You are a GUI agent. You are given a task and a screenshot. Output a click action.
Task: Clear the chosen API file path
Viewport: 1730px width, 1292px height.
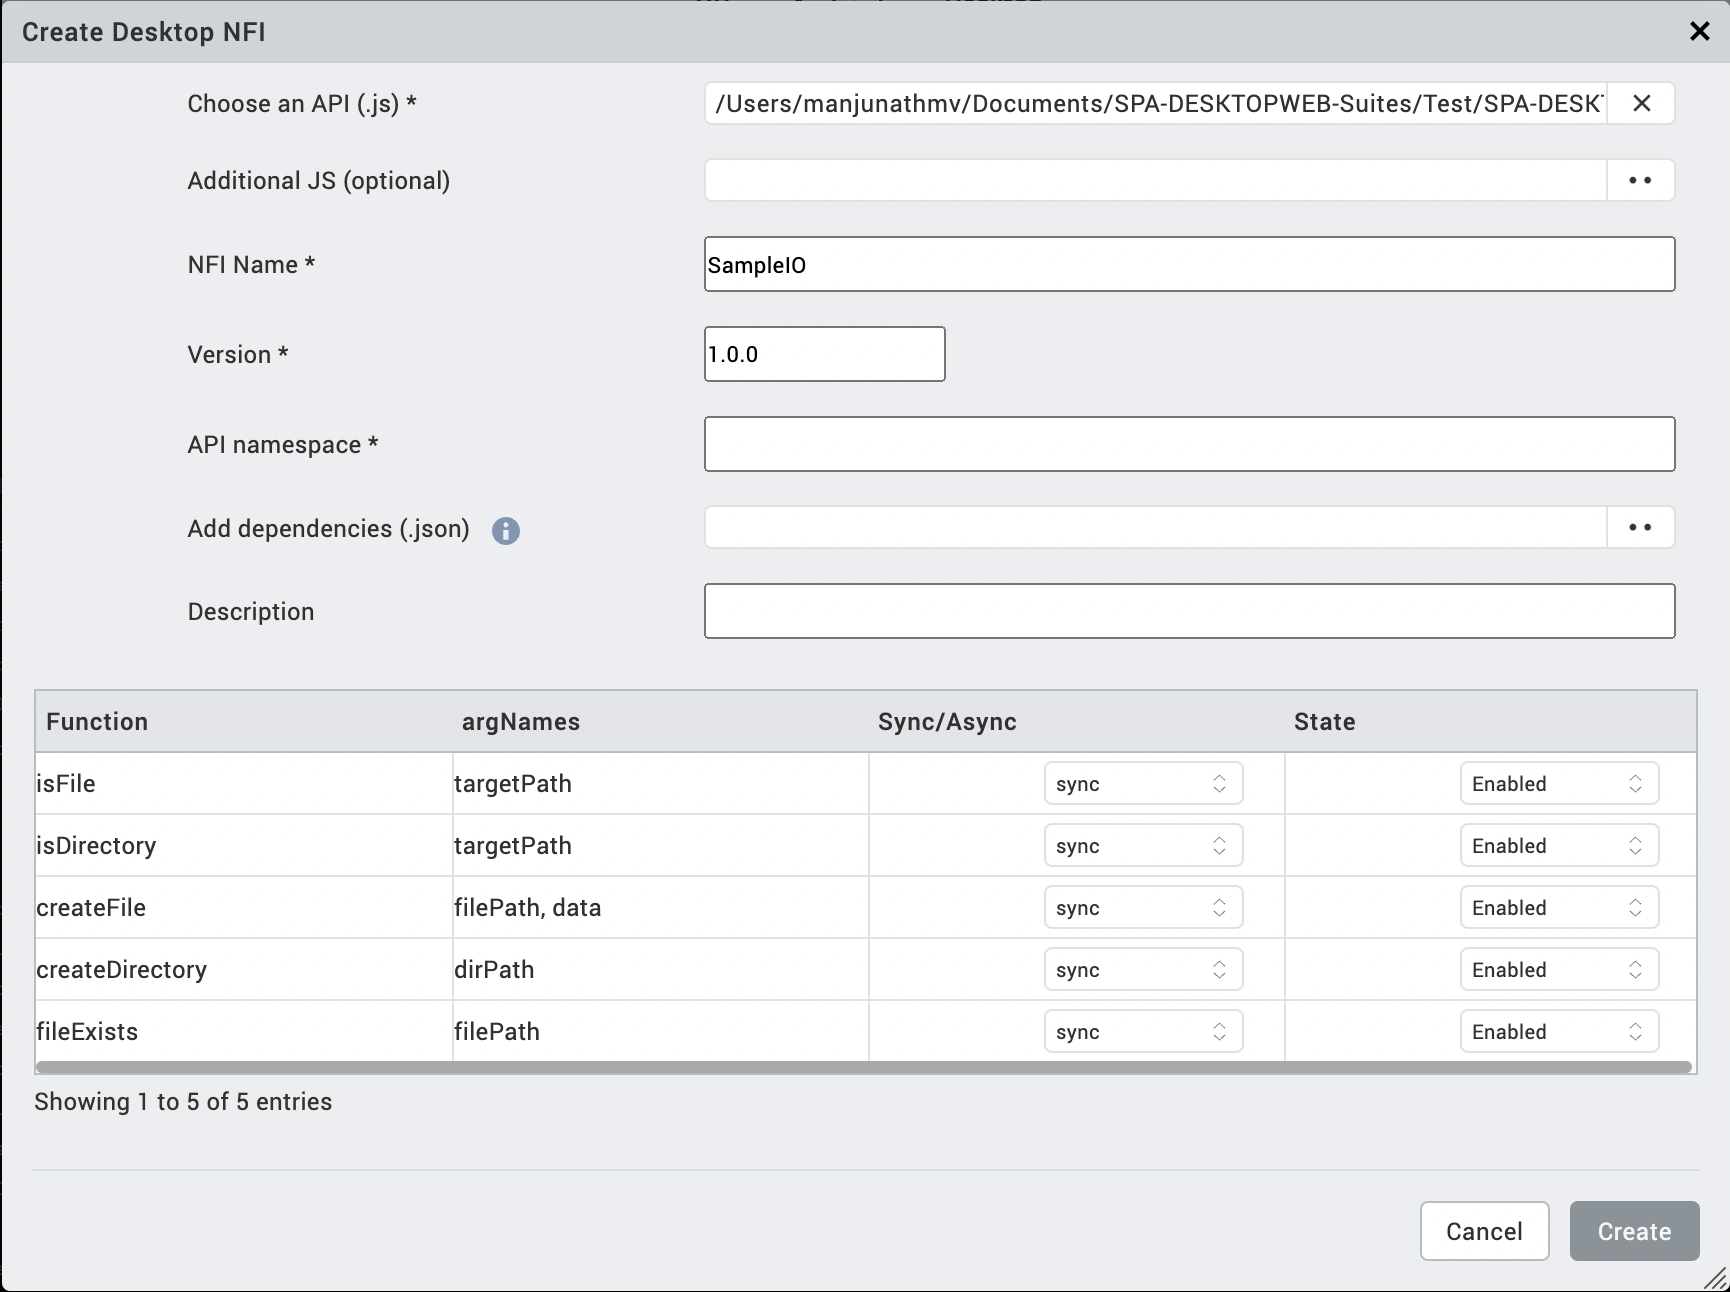tap(1641, 104)
